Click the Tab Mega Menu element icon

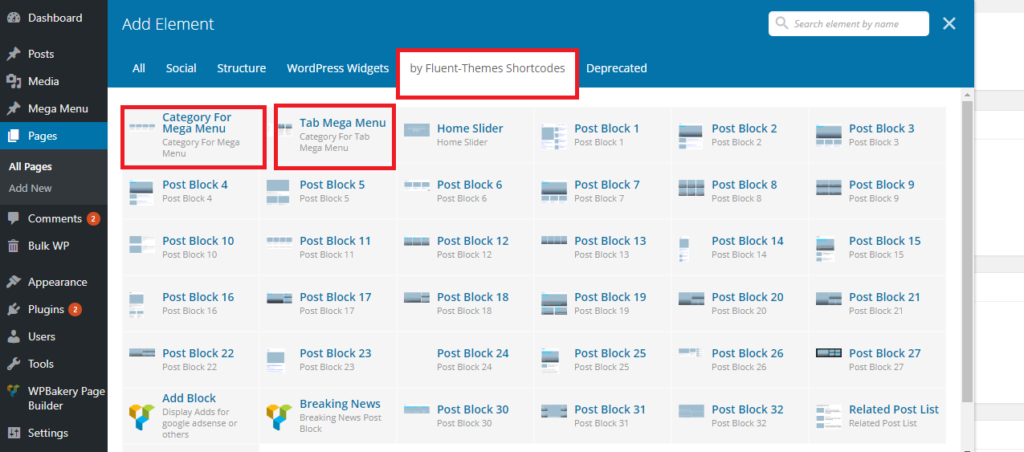(x=284, y=128)
